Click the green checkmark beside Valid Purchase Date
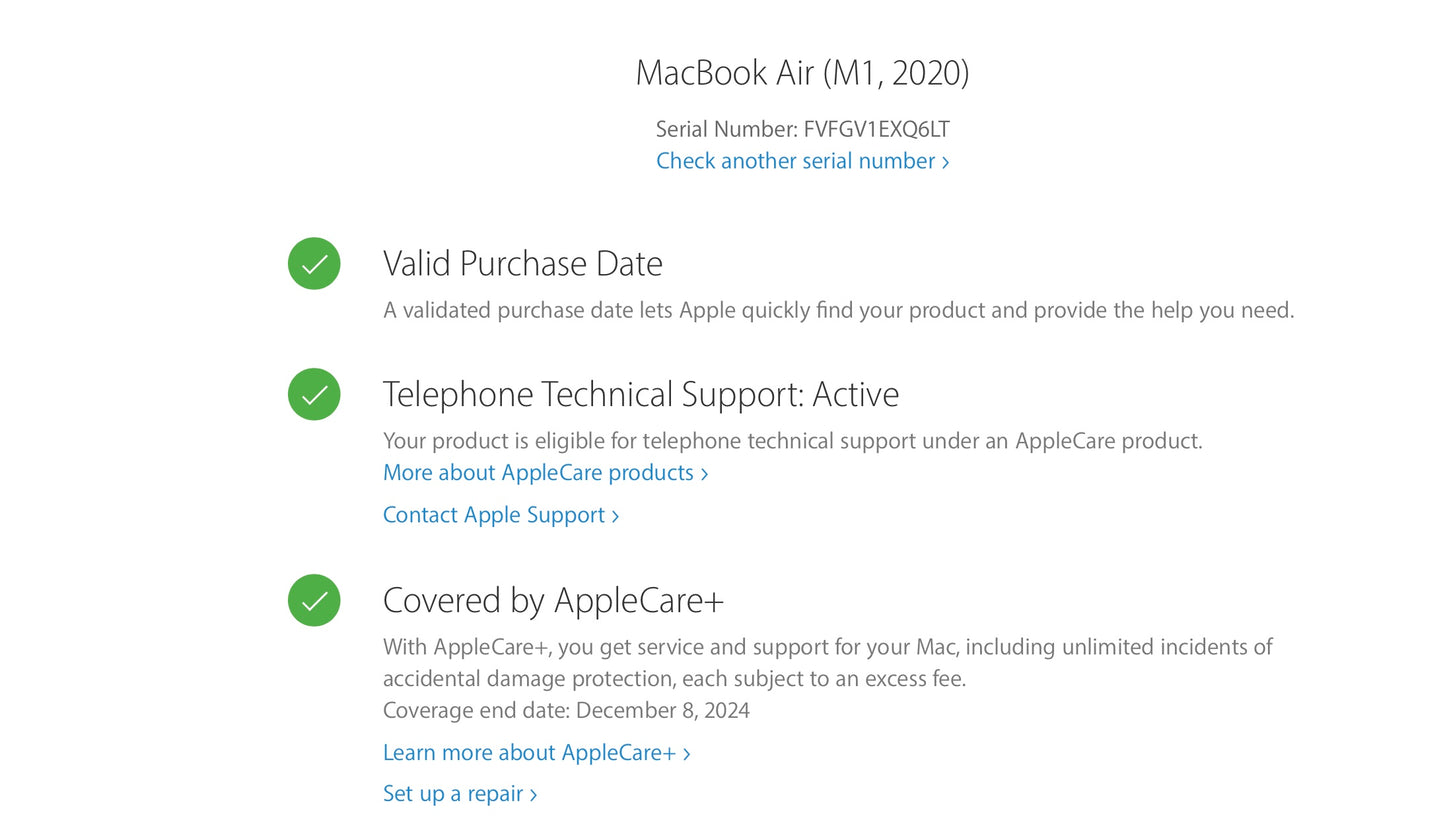 (314, 264)
